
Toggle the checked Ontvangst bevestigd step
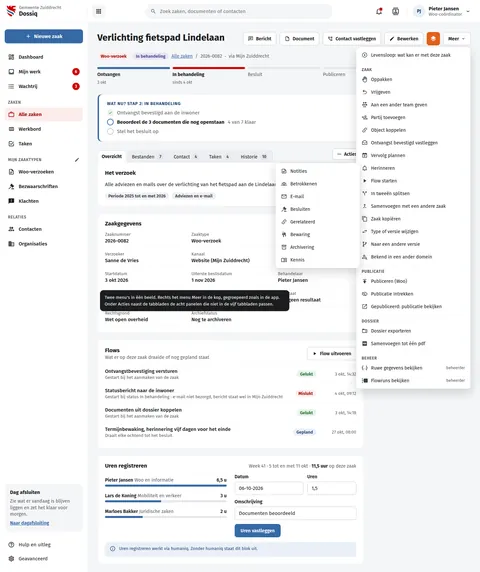110,113
